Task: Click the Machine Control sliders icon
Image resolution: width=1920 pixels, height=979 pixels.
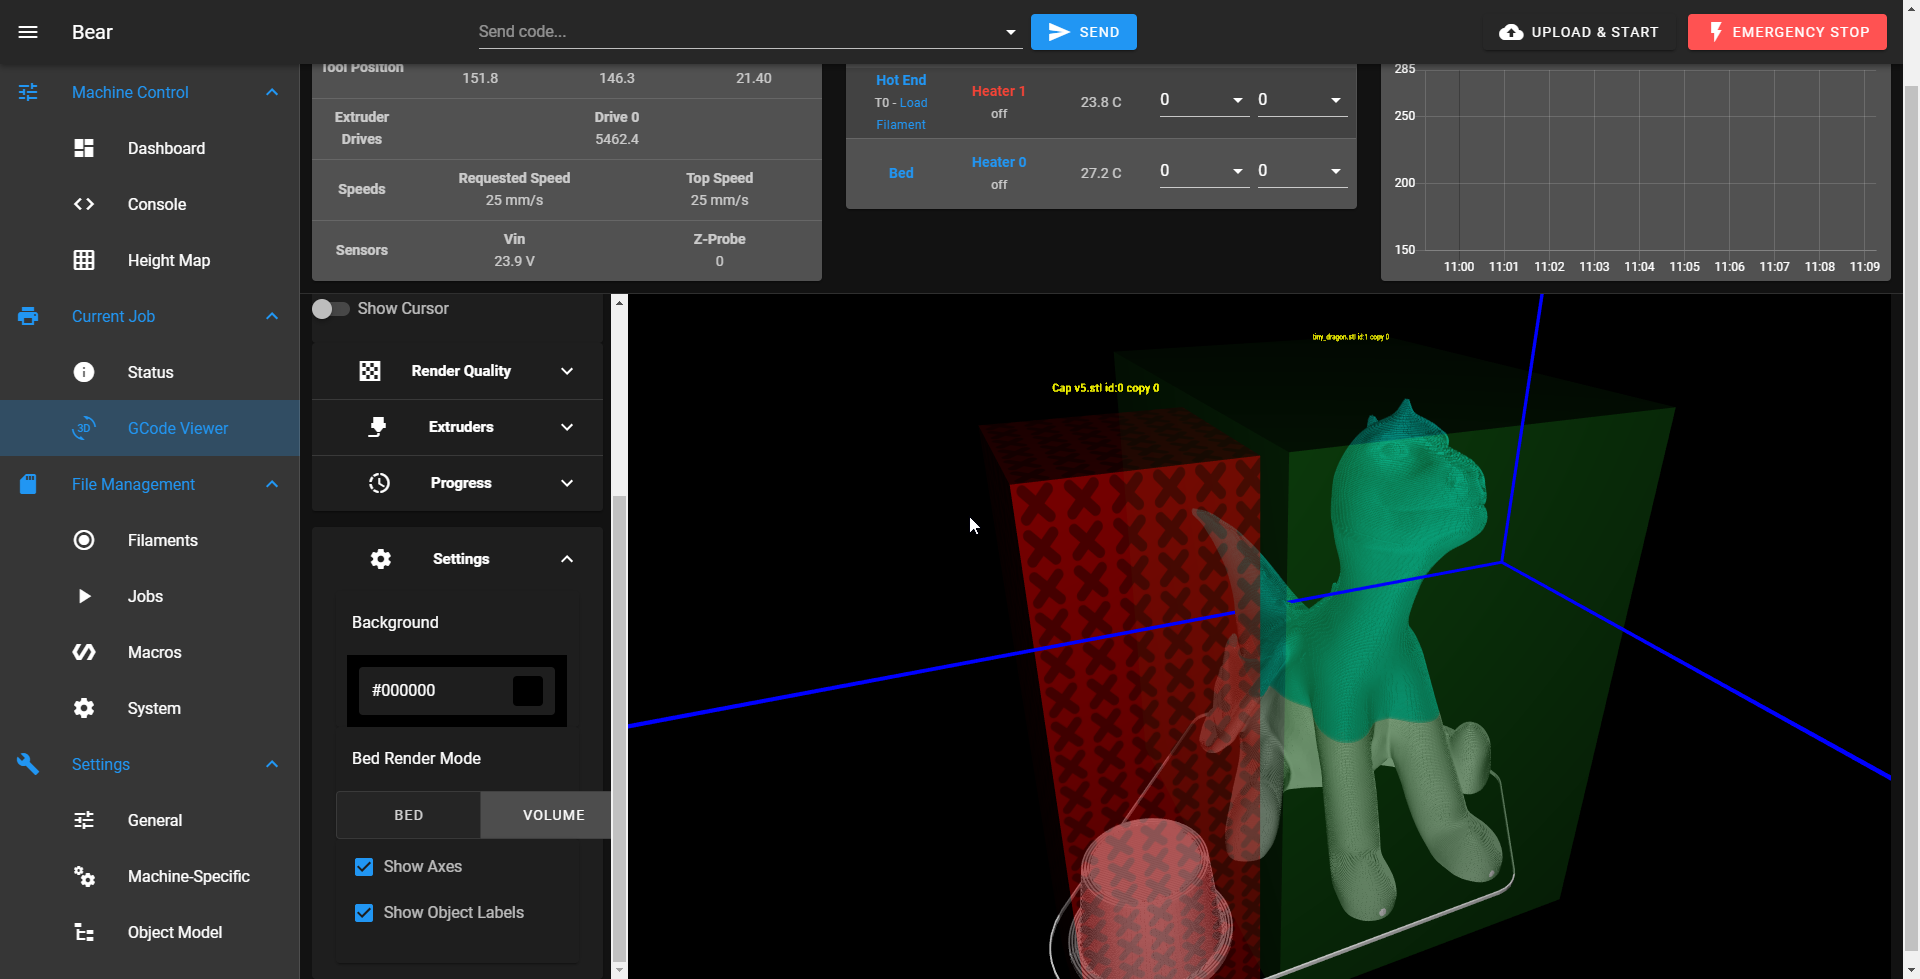Action: click(28, 92)
